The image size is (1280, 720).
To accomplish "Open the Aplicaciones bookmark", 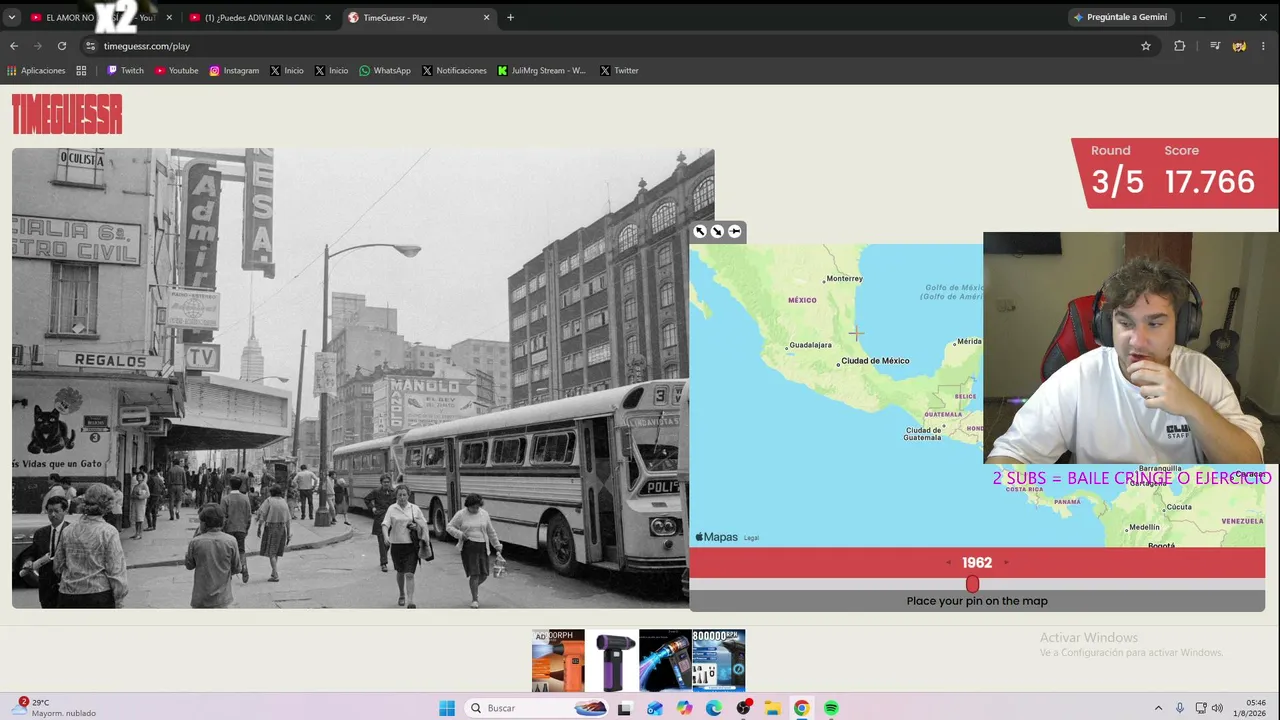I will (x=36, y=71).
